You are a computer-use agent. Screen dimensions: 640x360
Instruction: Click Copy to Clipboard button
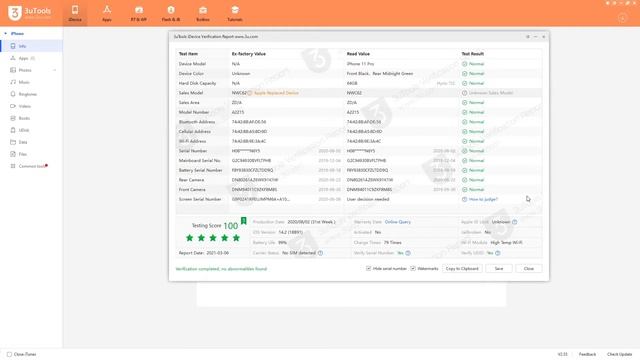(462, 269)
